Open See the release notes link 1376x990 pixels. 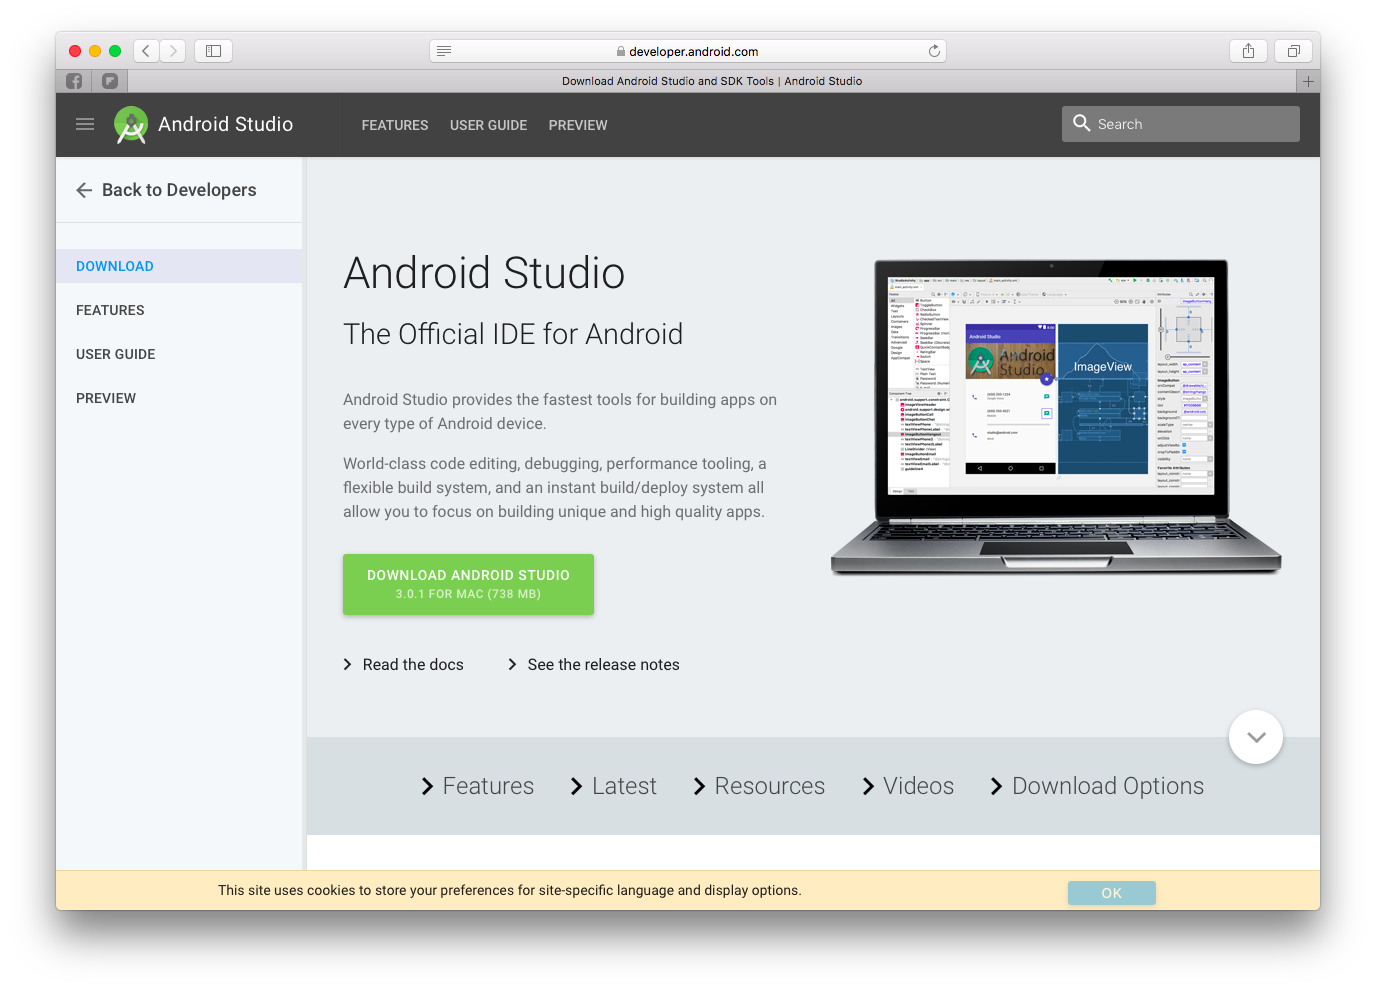594,665
